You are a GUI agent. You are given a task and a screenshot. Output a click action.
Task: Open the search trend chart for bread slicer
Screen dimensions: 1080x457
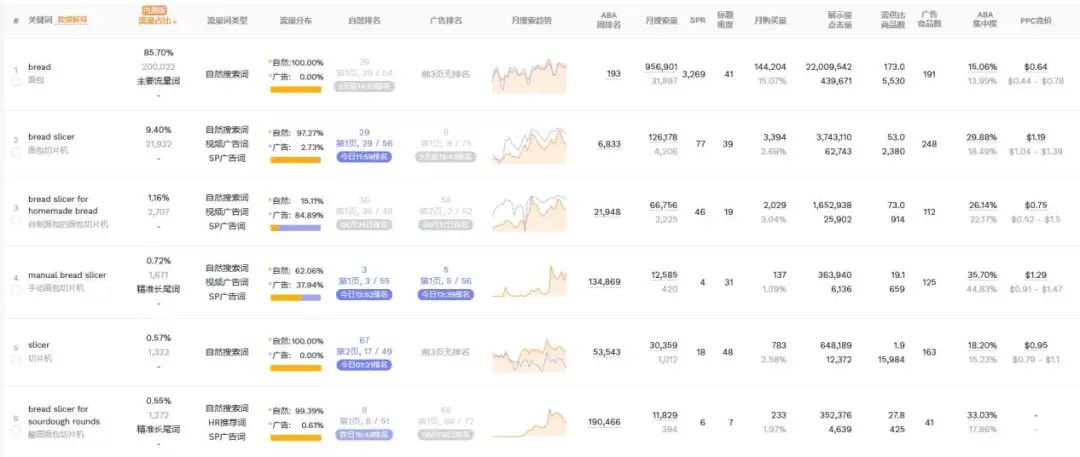(x=529, y=145)
